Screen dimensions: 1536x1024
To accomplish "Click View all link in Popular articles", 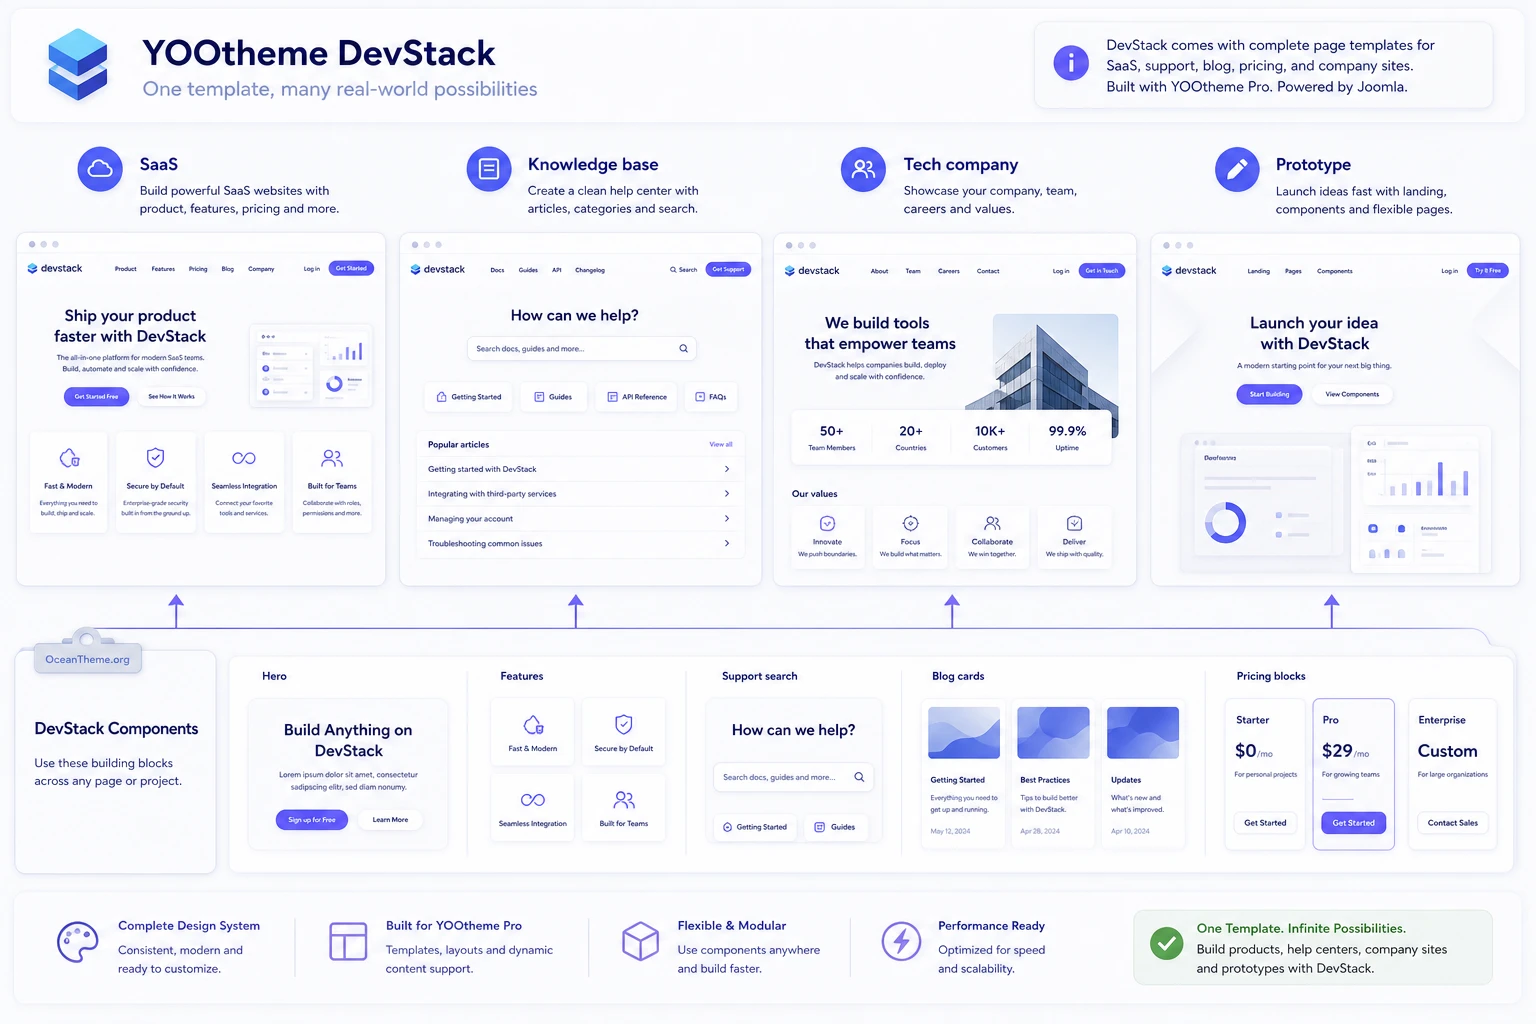I will click(721, 444).
